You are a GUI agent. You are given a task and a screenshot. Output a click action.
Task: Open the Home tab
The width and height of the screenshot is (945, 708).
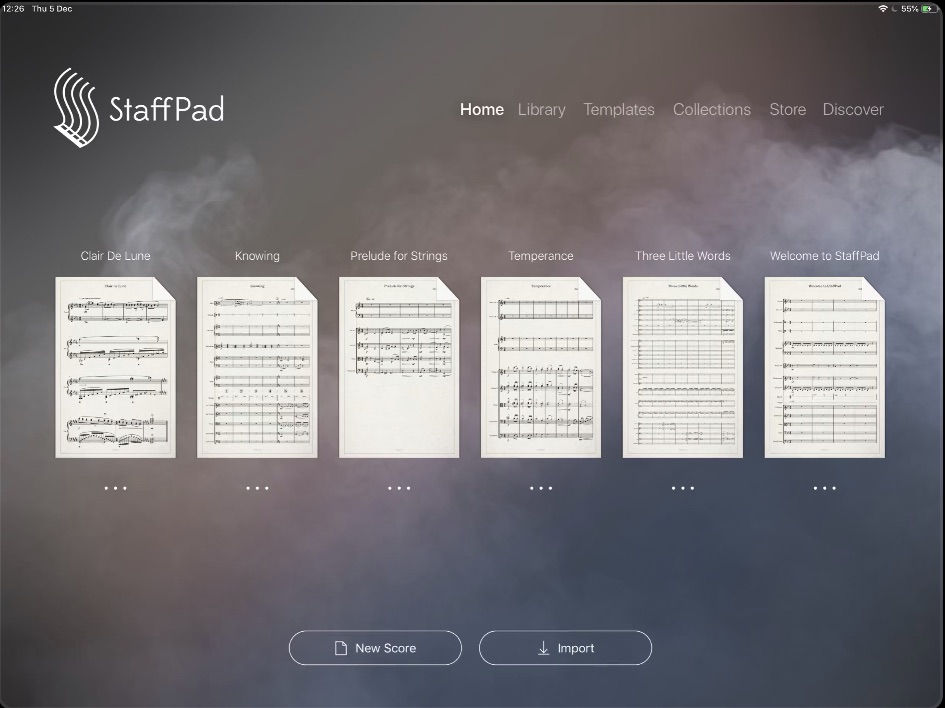tap(482, 110)
